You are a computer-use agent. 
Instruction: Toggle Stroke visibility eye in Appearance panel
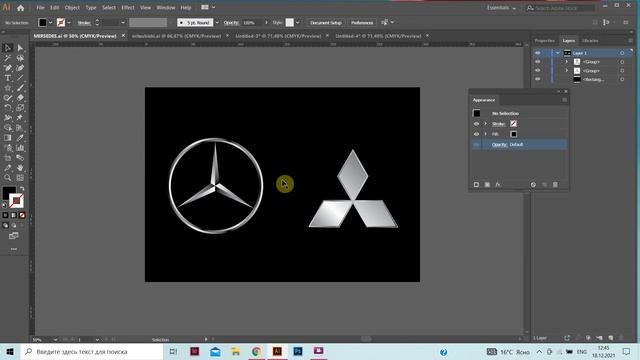(476, 124)
